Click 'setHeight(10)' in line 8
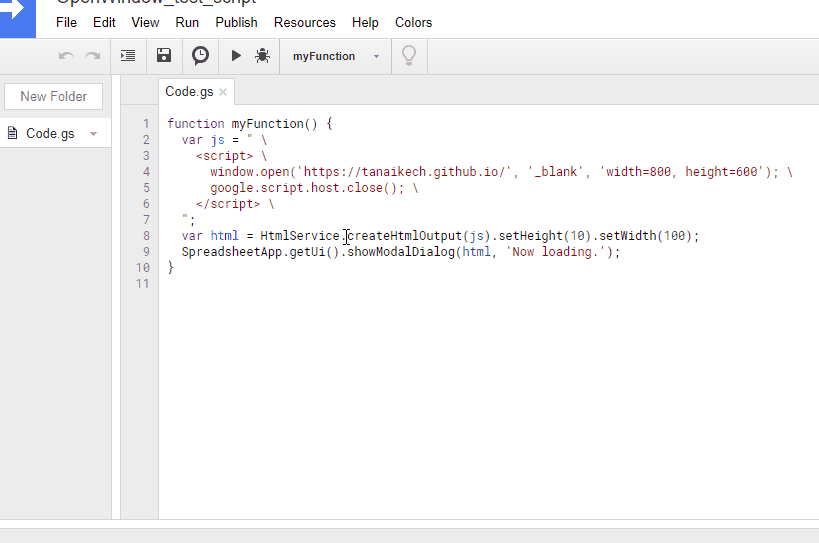Viewport: 819px width, 543px height. [x=545, y=236]
